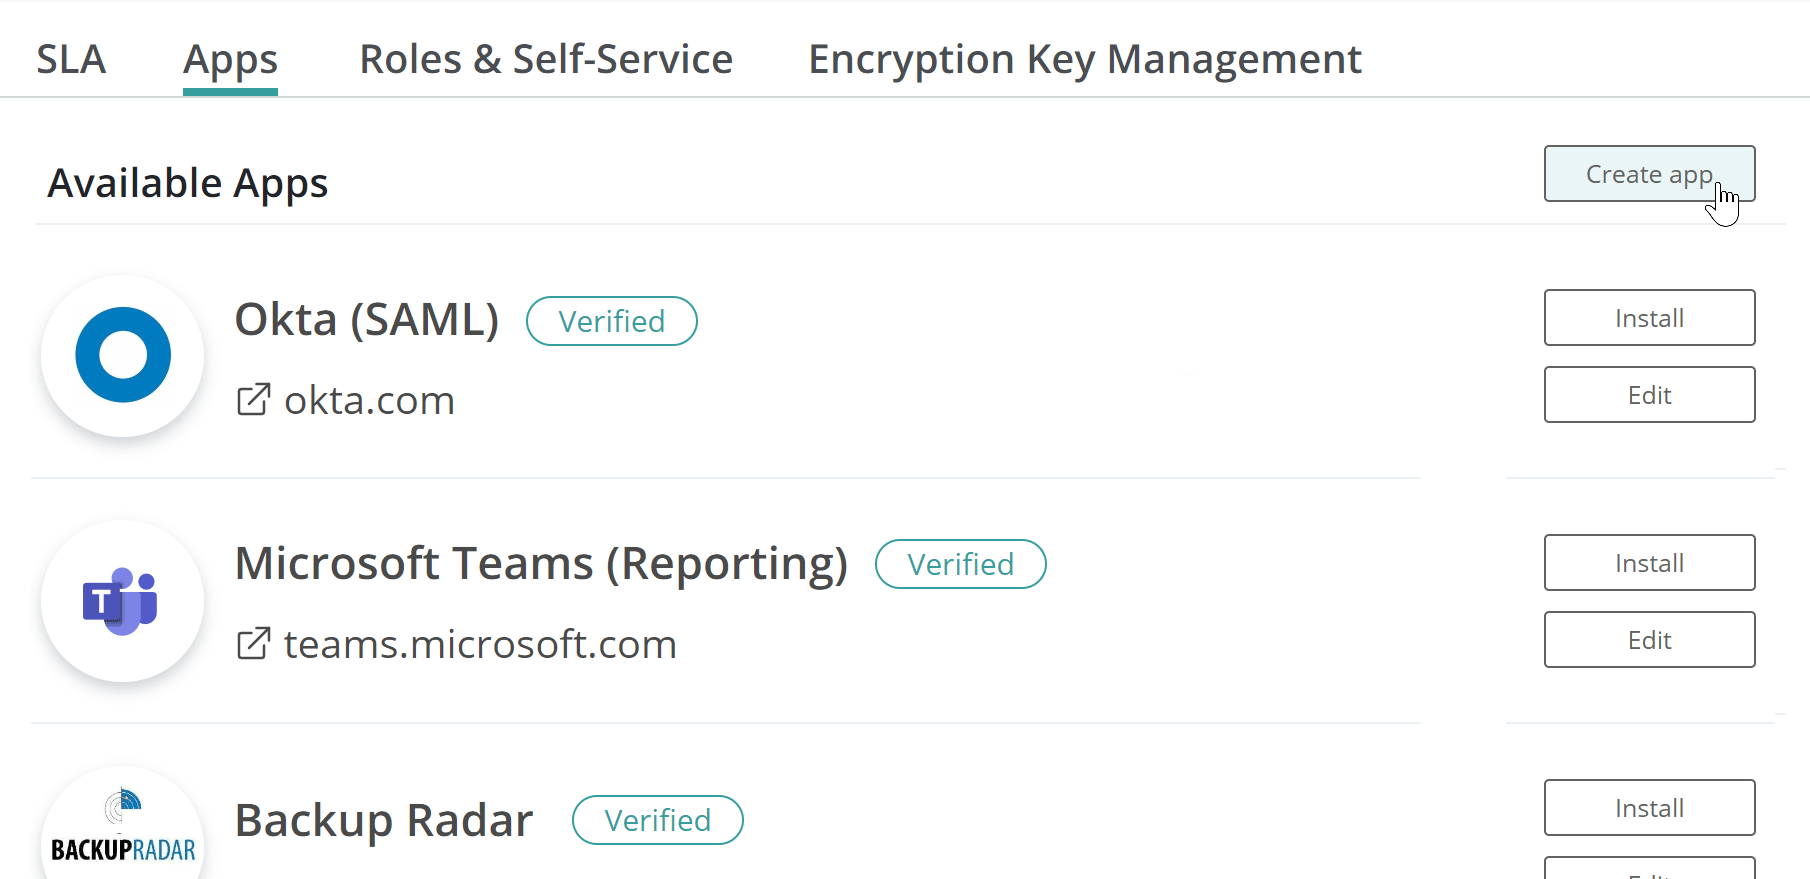Visit the teams.microsoft.com link

tap(480, 645)
